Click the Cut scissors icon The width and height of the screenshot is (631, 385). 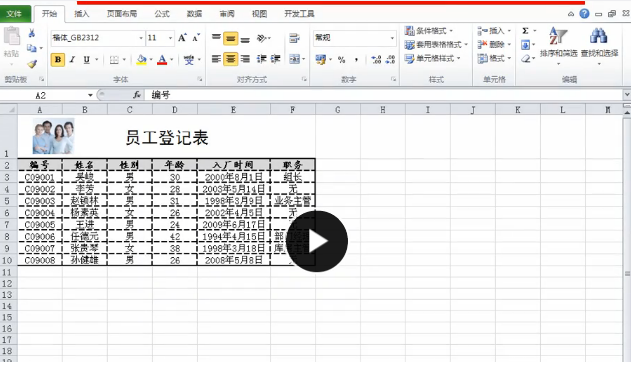(x=32, y=33)
